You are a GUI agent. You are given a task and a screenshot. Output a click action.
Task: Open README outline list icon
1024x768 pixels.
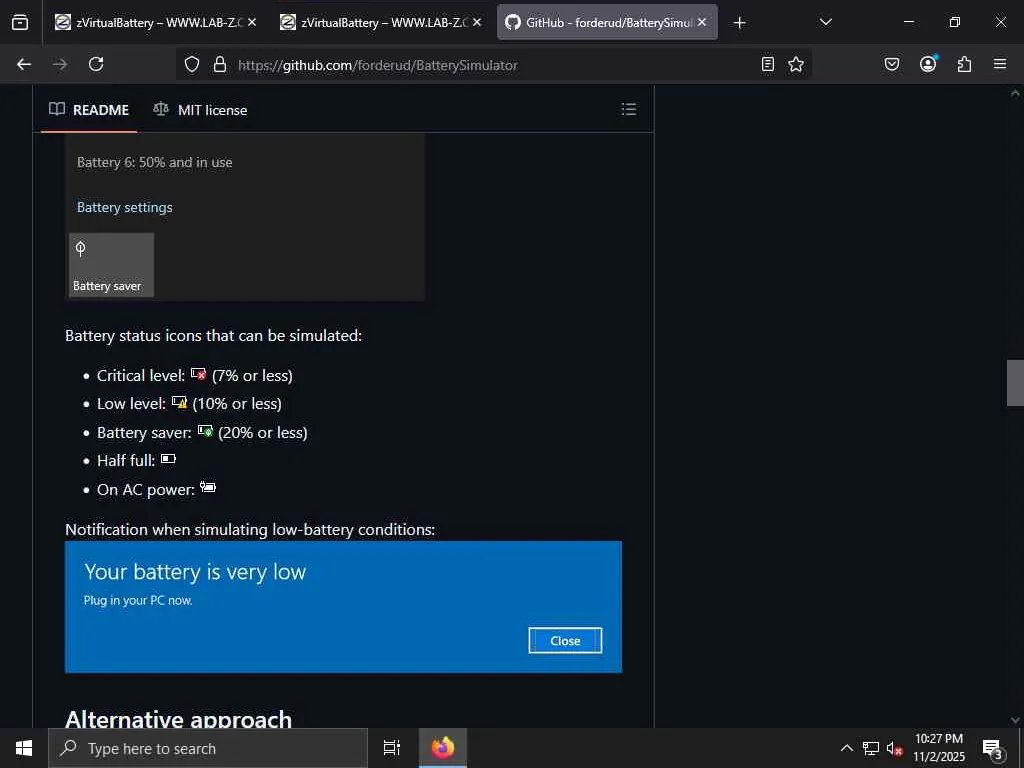pos(628,109)
